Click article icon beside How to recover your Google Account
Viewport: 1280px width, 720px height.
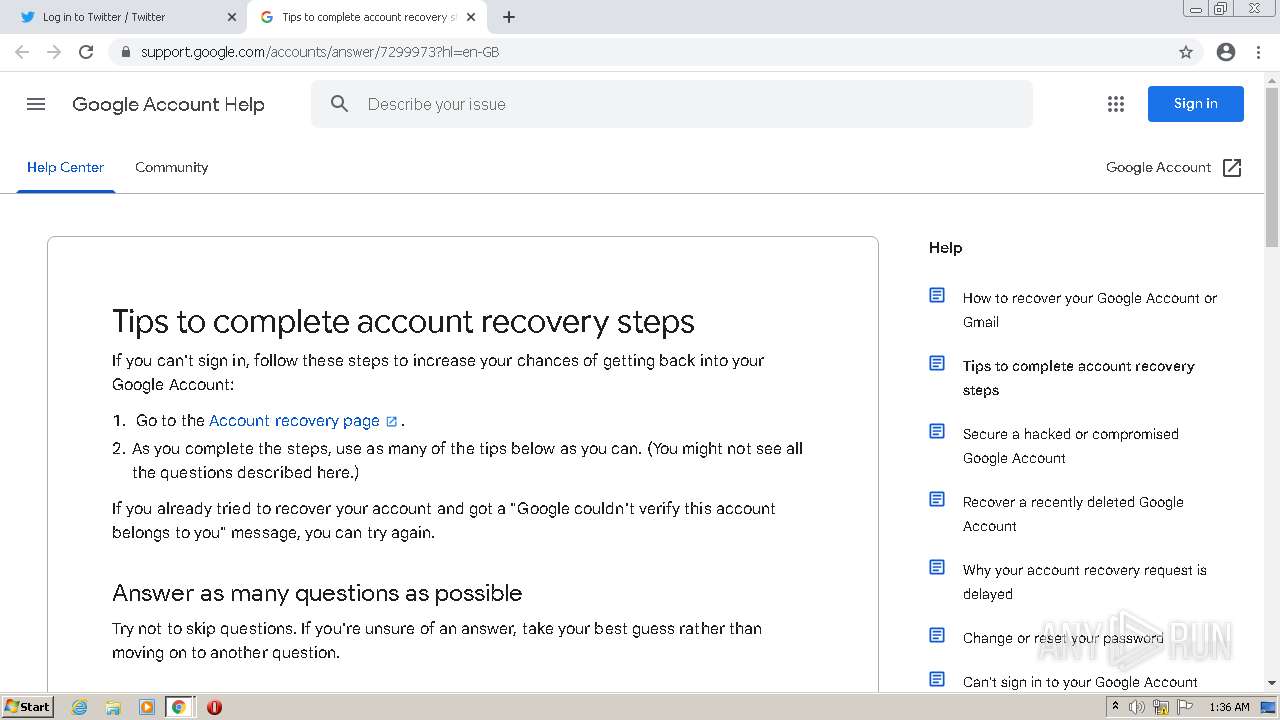937,295
